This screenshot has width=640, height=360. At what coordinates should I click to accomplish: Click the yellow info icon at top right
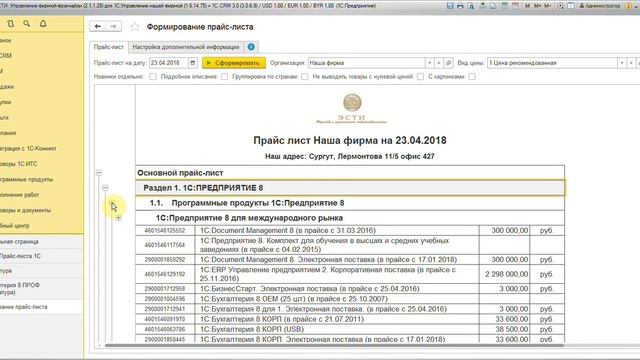click(629, 6)
